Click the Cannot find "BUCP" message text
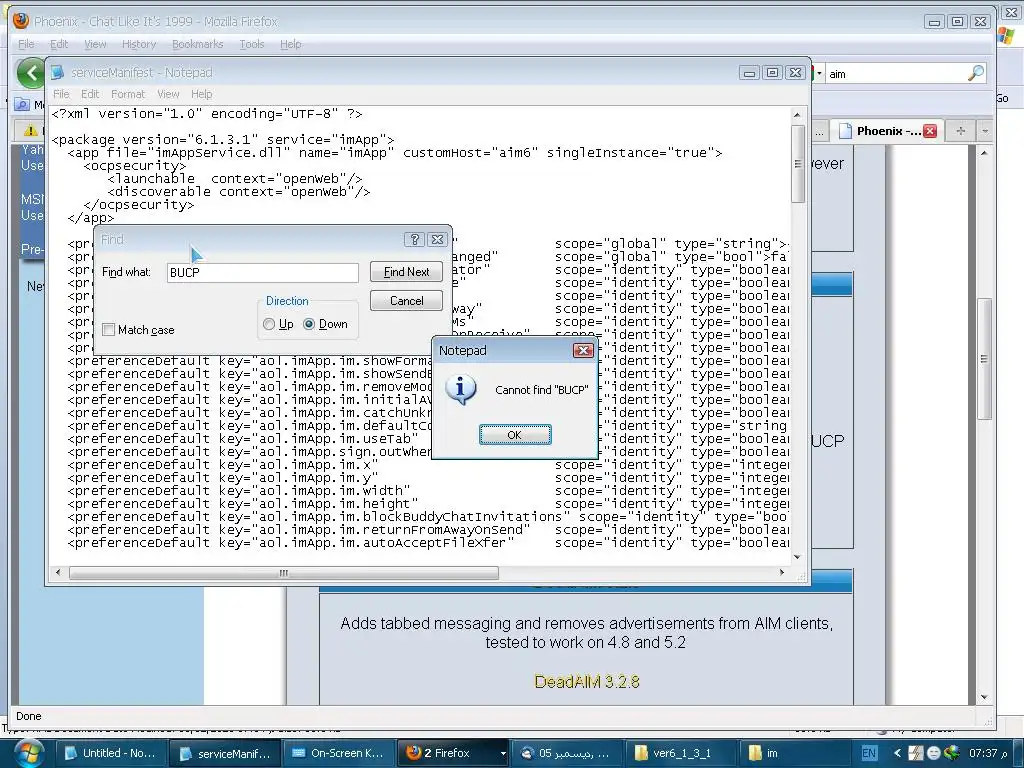This screenshot has height=768, width=1024. click(x=541, y=390)
